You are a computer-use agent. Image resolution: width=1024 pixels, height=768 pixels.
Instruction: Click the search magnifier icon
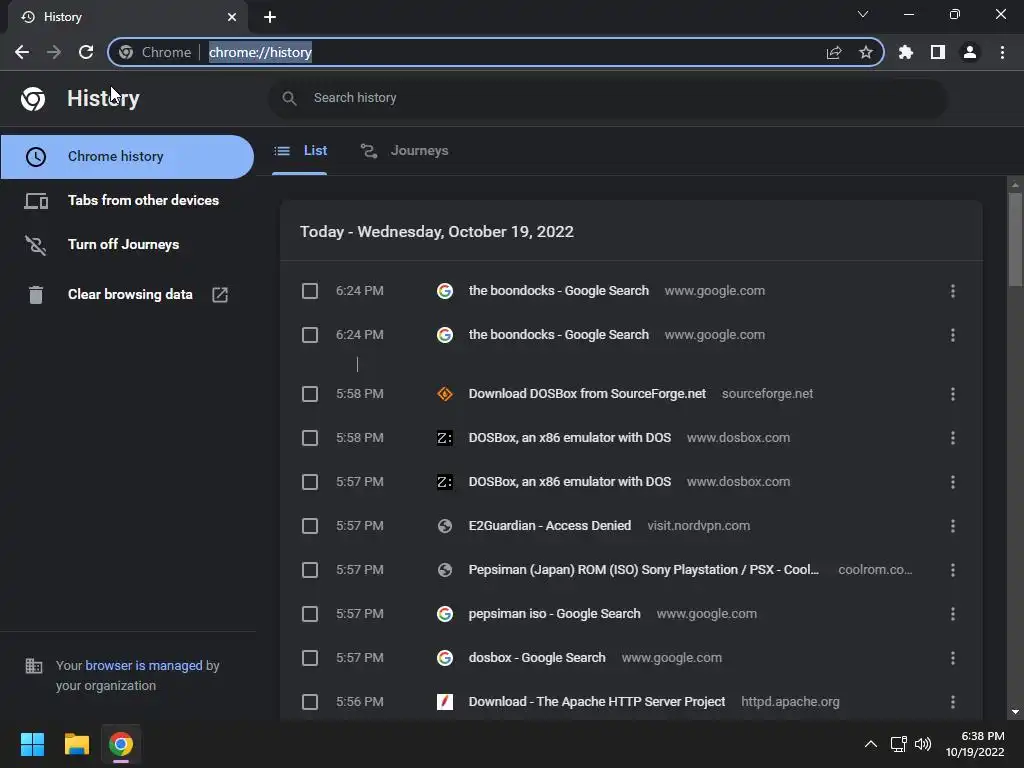tap(289, 99)
